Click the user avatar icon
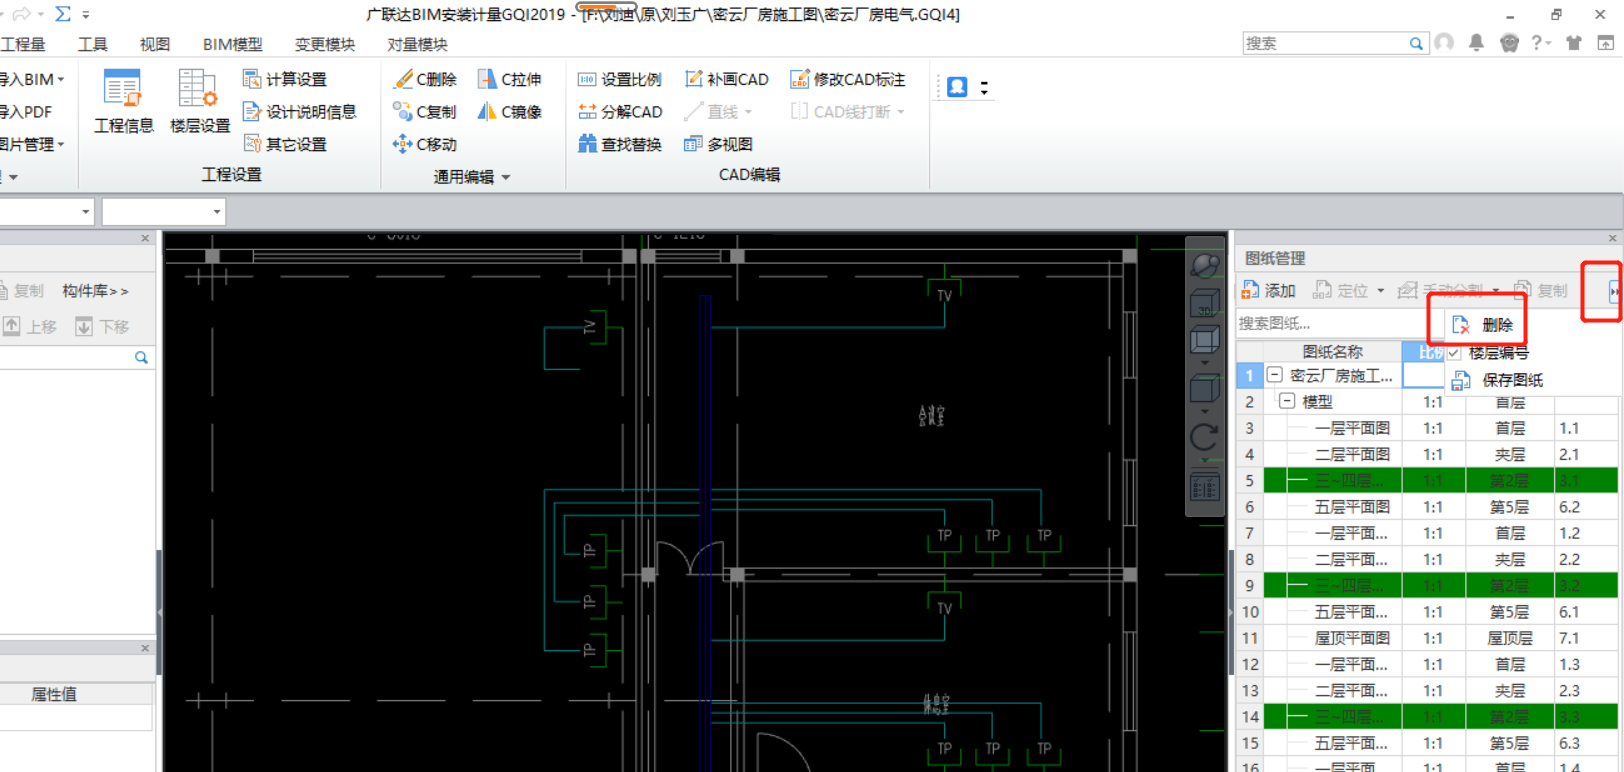This screenshot has height=772, width=1624. (1444, 43)
